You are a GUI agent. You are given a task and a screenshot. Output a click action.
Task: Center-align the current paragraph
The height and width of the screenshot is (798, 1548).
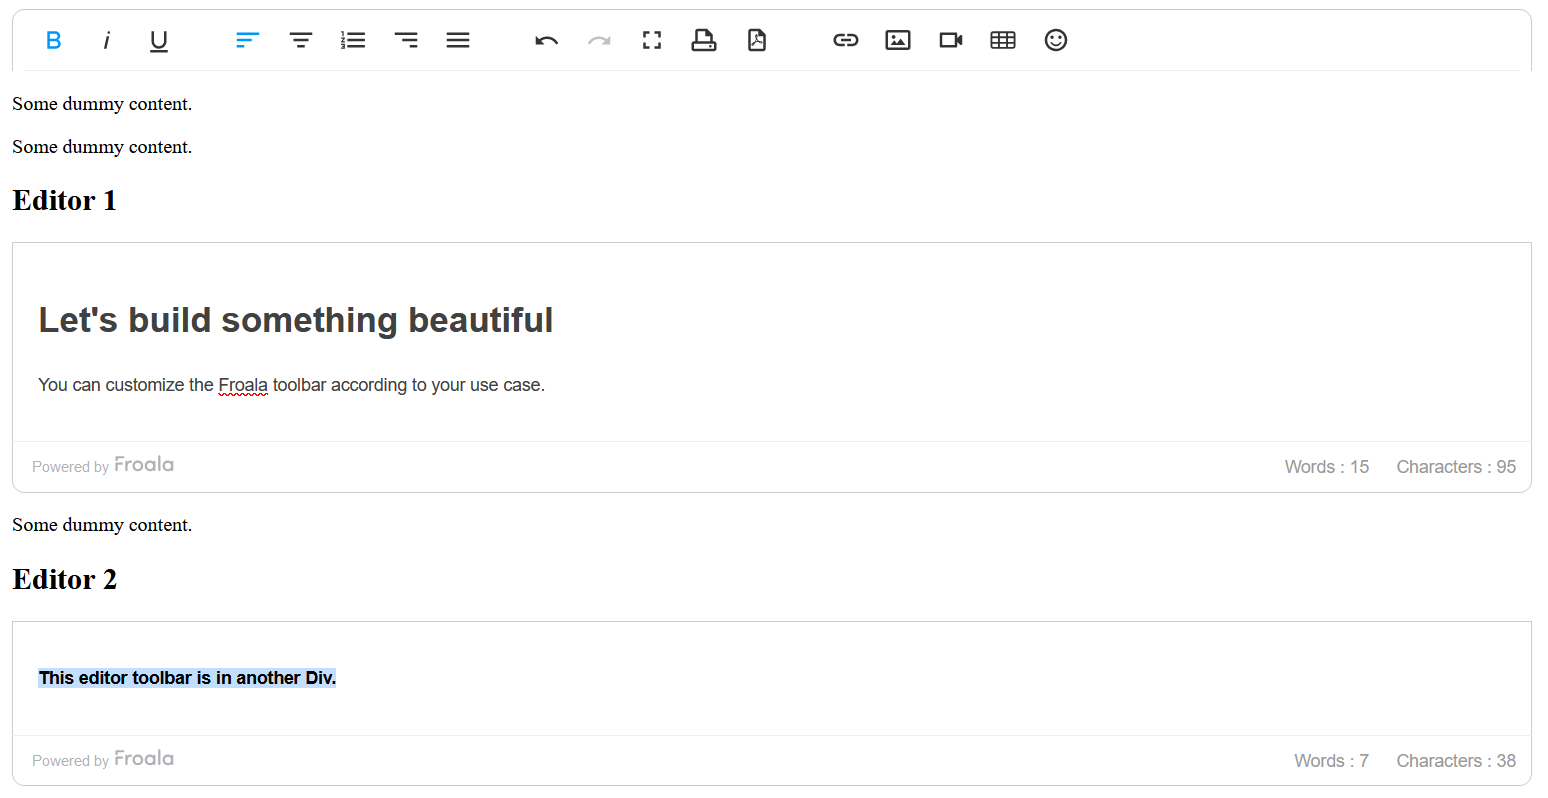point(300,40)
